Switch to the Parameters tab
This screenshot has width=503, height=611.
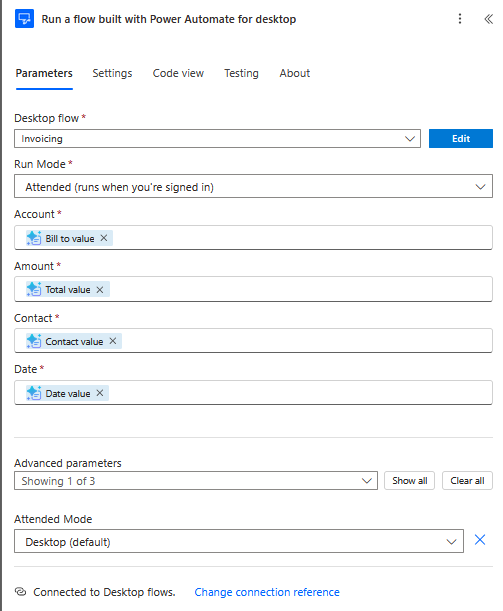44,73
